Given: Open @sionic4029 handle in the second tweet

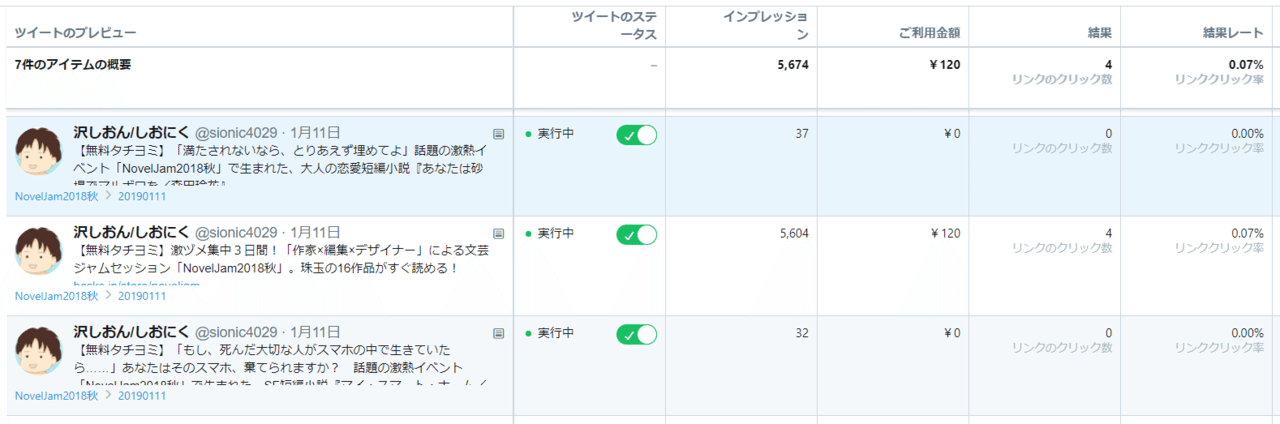Looking at the screenshot, I should click(236, 232).
